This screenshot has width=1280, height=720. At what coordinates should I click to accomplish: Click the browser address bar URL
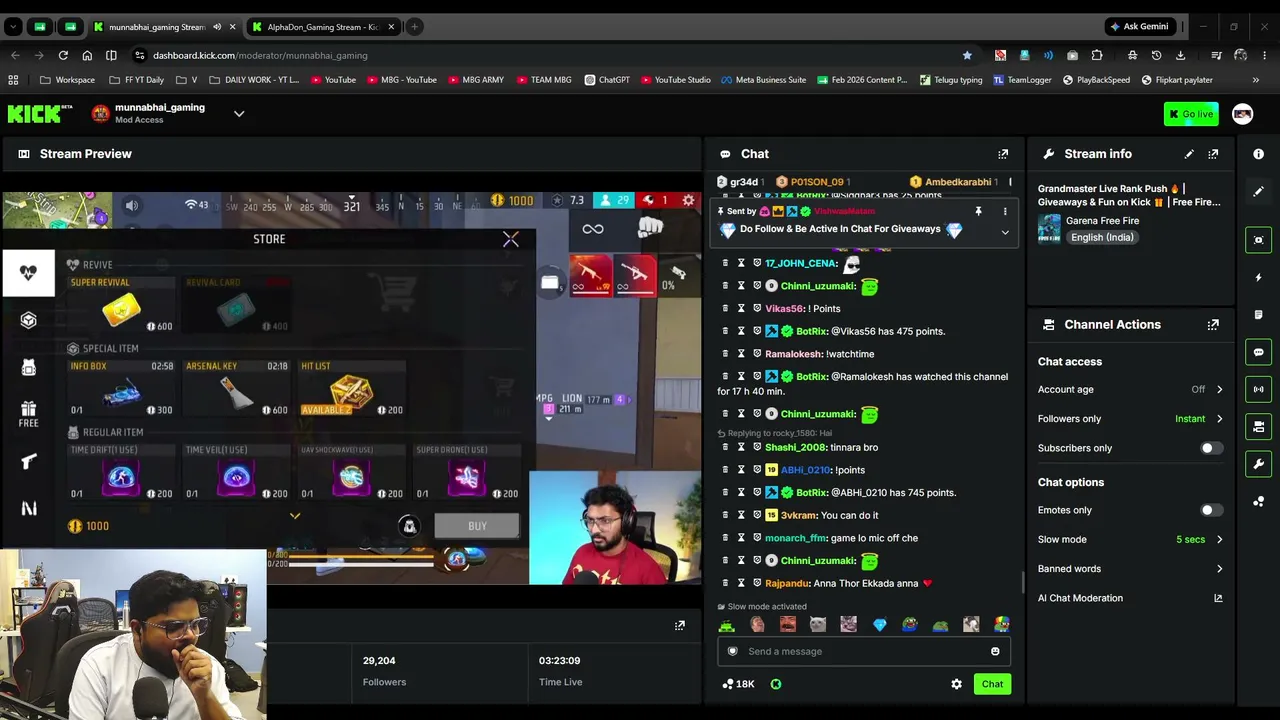click(260, 56)
